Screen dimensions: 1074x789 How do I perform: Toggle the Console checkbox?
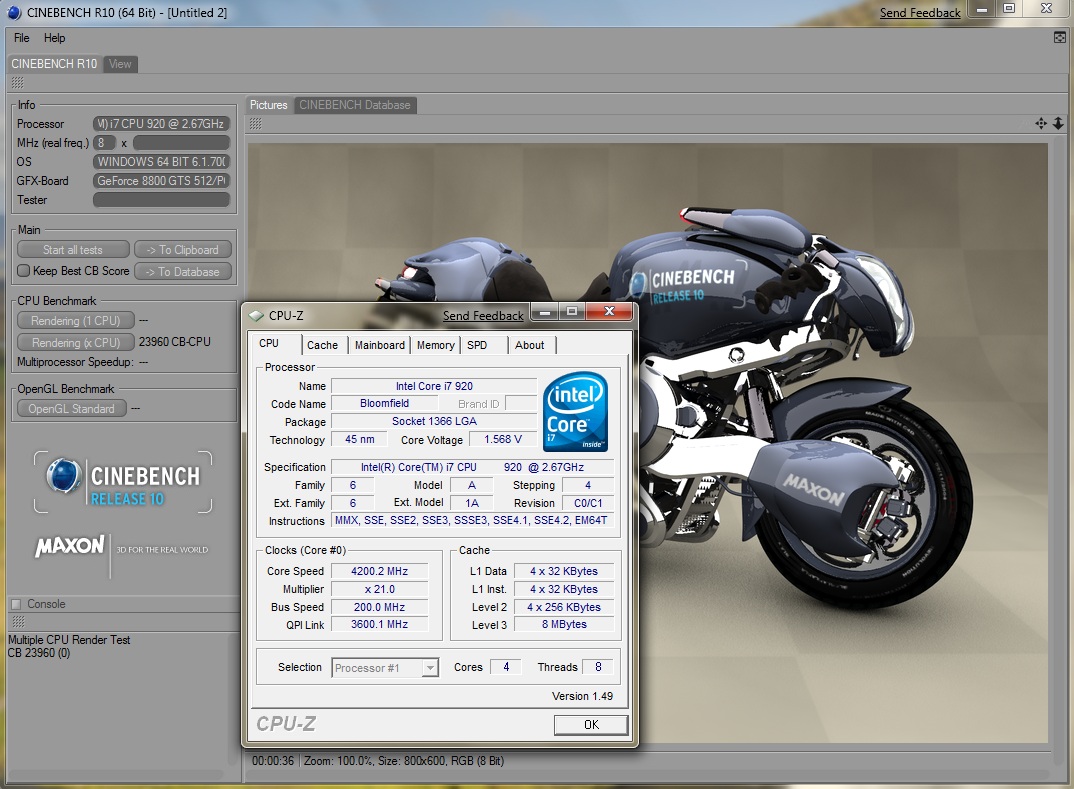pos(16,604)
